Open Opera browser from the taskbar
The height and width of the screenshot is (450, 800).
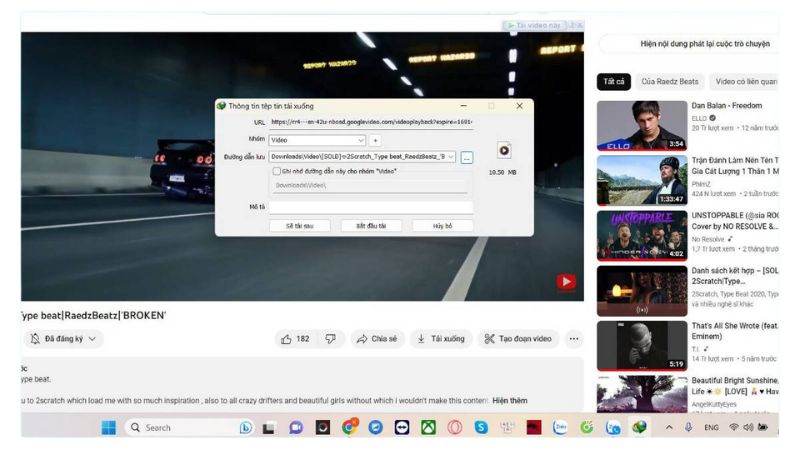click(x=455, y=428)
